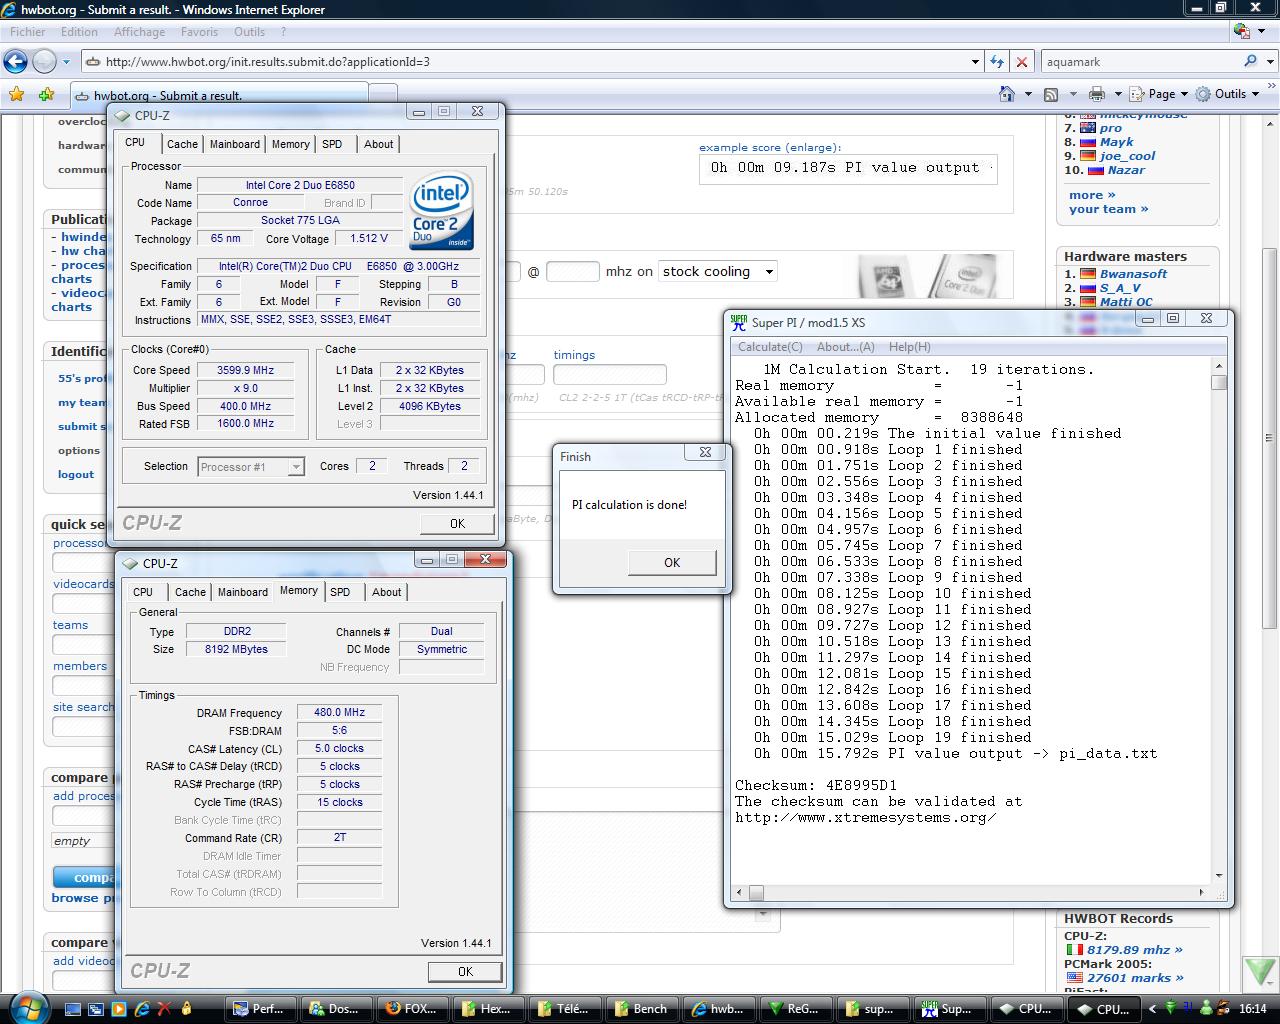Viewport: 1280px width, 1024px height.
Task: Refresh the page using the refresh icon
Action: (x=997, y=61)
